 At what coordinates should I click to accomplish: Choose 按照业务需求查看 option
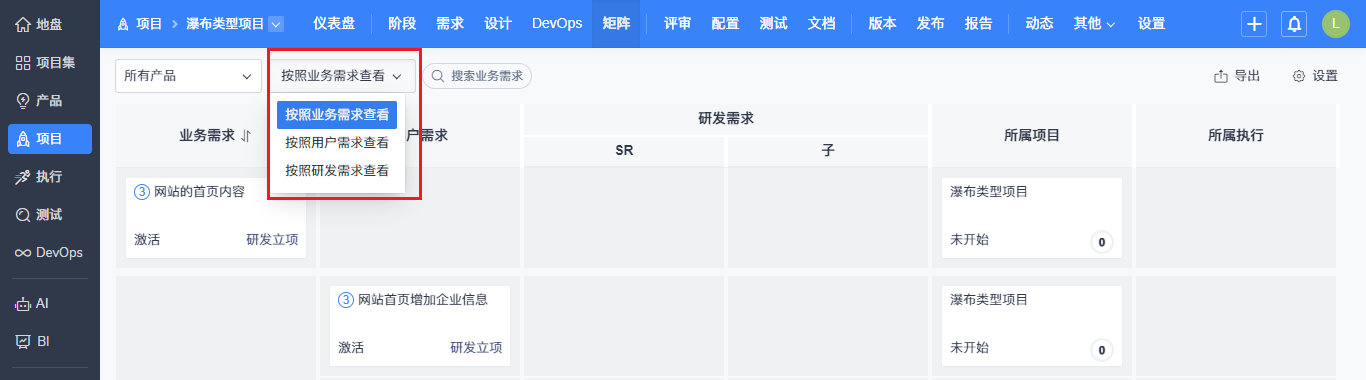(x=337, y=115)
